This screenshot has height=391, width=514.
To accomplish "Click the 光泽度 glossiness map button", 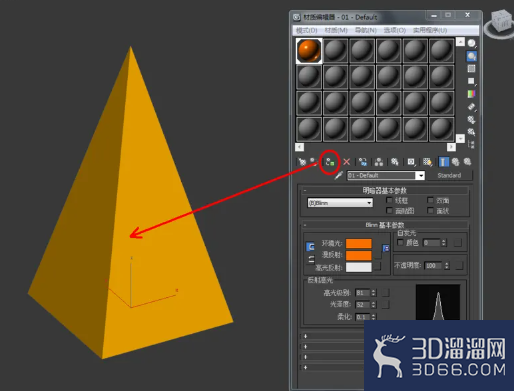I will pyautogui.click(x=386, y=304).
